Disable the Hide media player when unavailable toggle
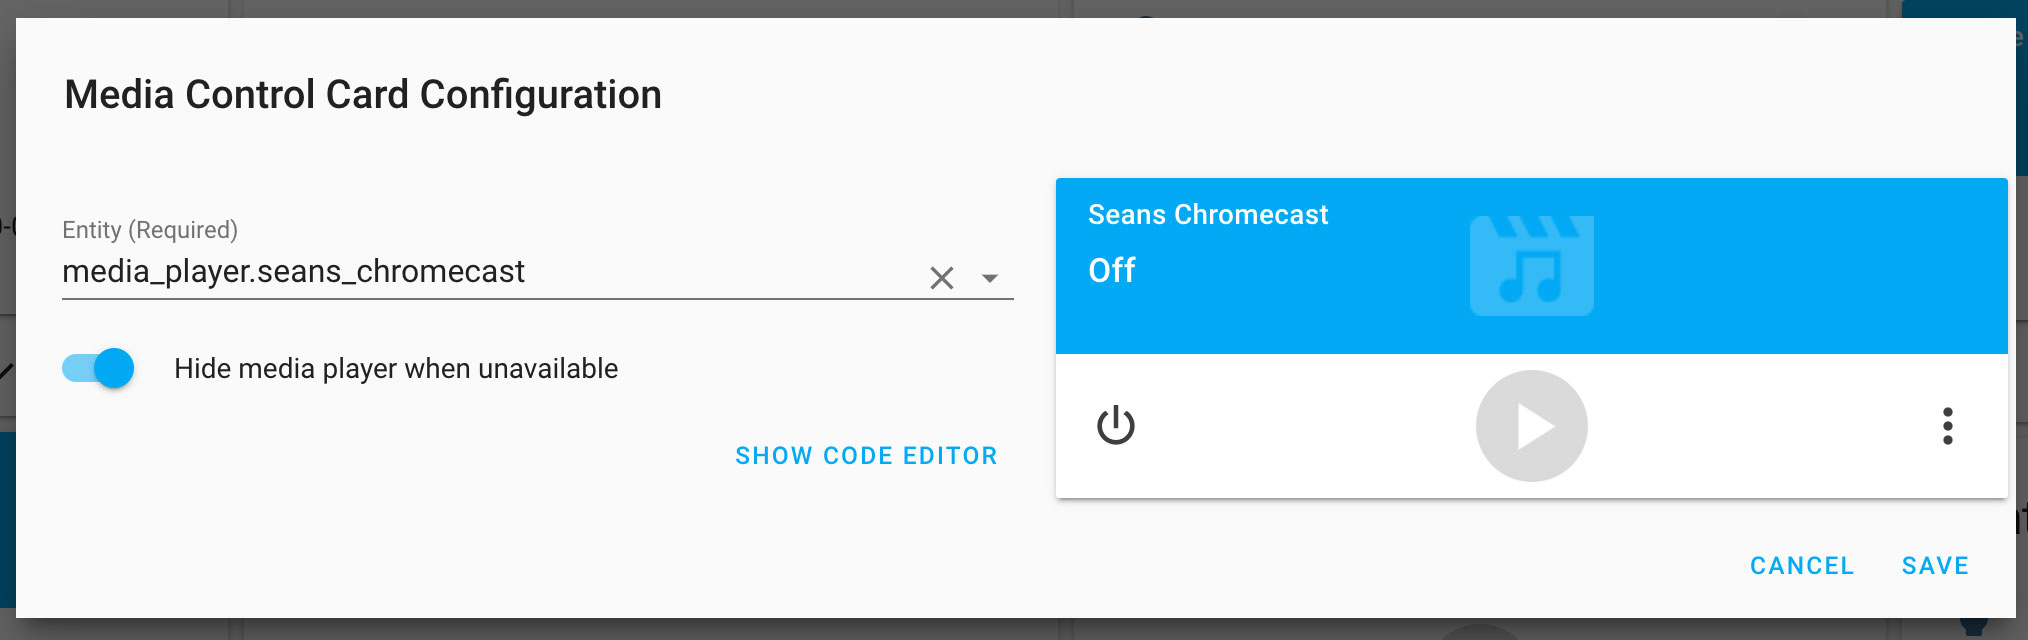 click(97, 368)
